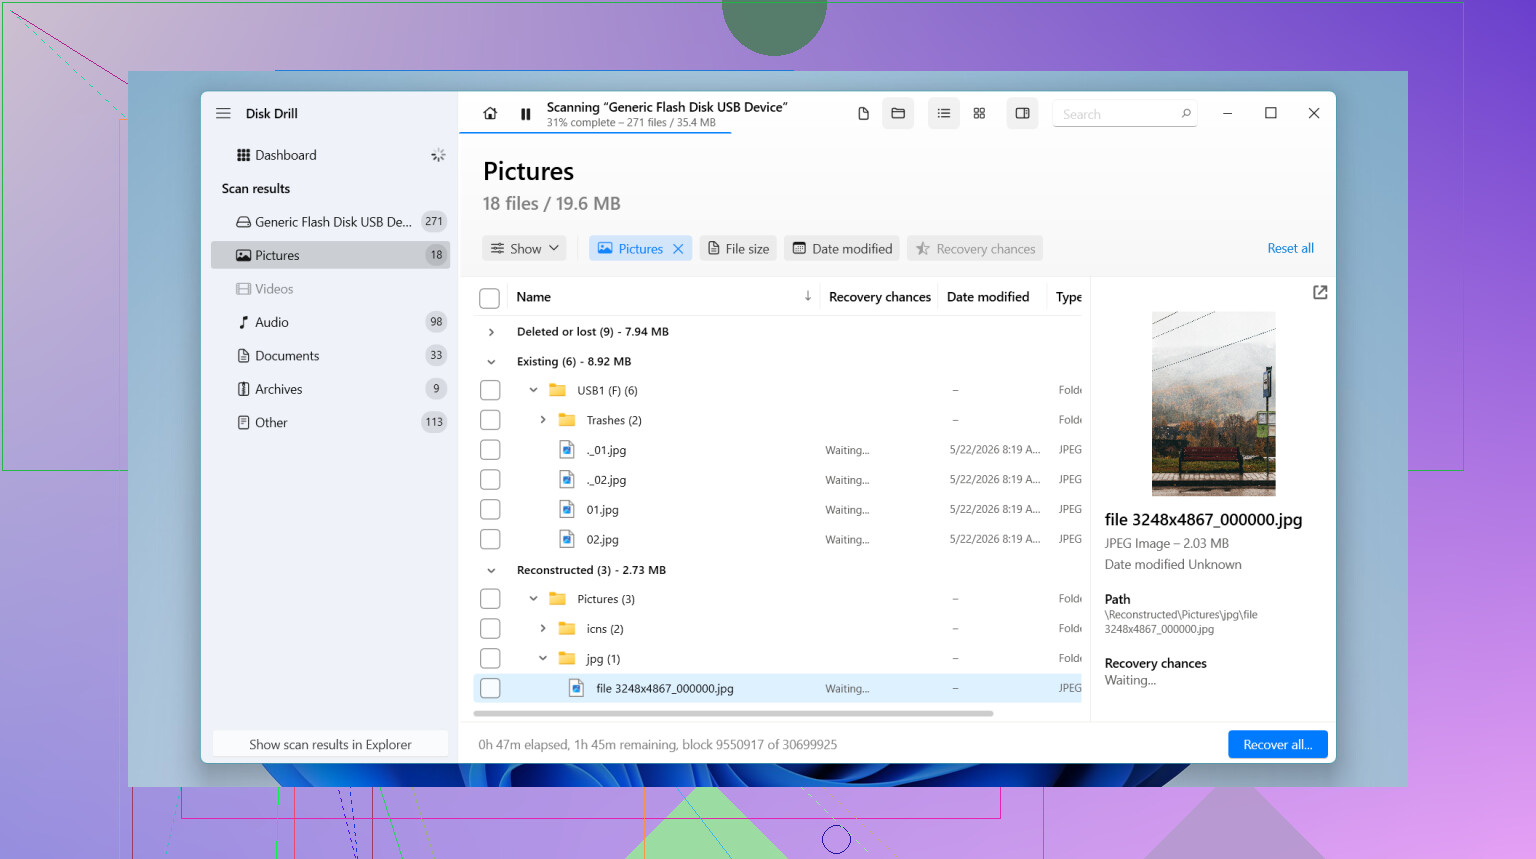Click the sort arrow in Name column
1536x859 pixels.
click(x=808, y=296)
